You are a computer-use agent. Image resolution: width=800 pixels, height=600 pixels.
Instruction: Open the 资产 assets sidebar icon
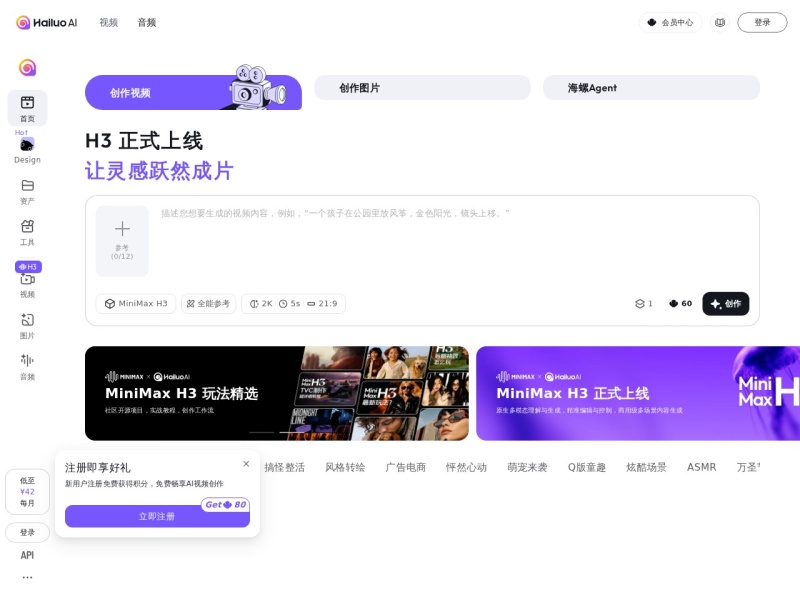click(28, 192)
